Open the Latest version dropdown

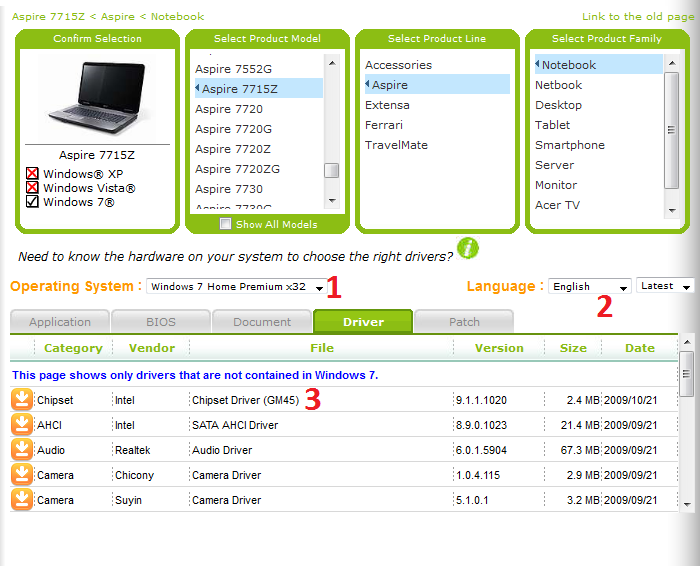665,286
